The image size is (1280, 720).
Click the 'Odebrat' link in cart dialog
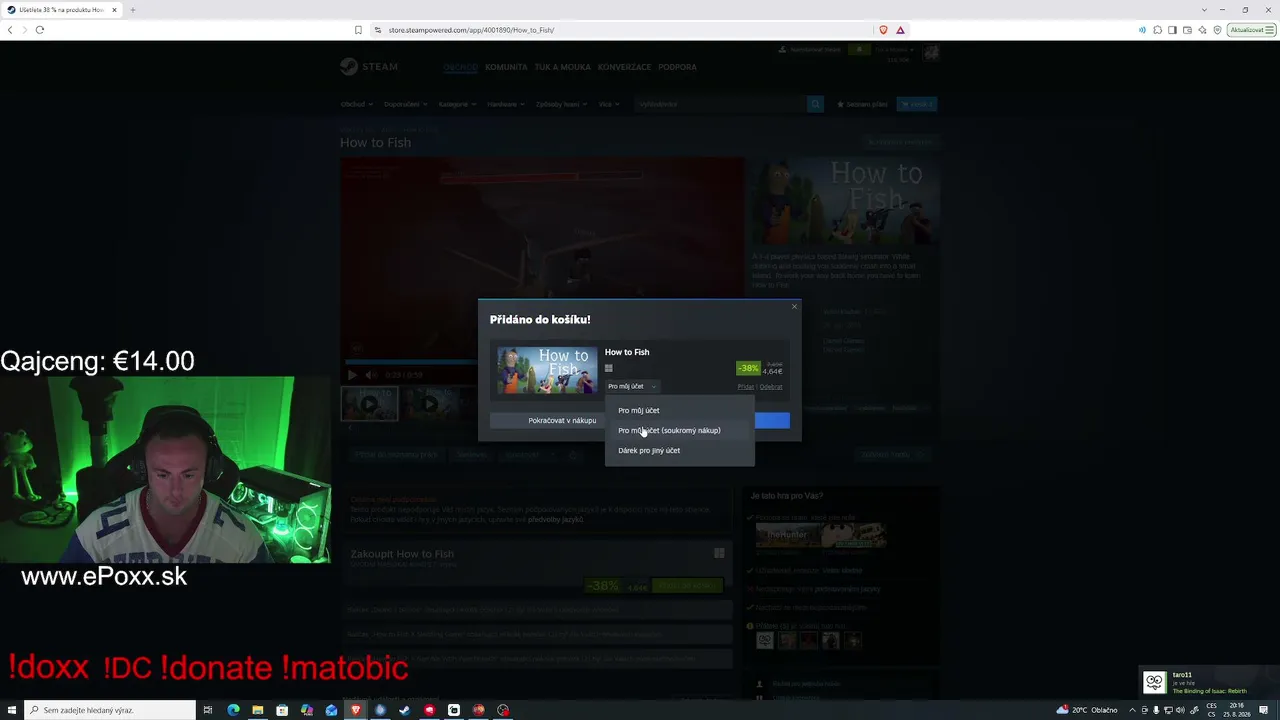click(771, 387)
